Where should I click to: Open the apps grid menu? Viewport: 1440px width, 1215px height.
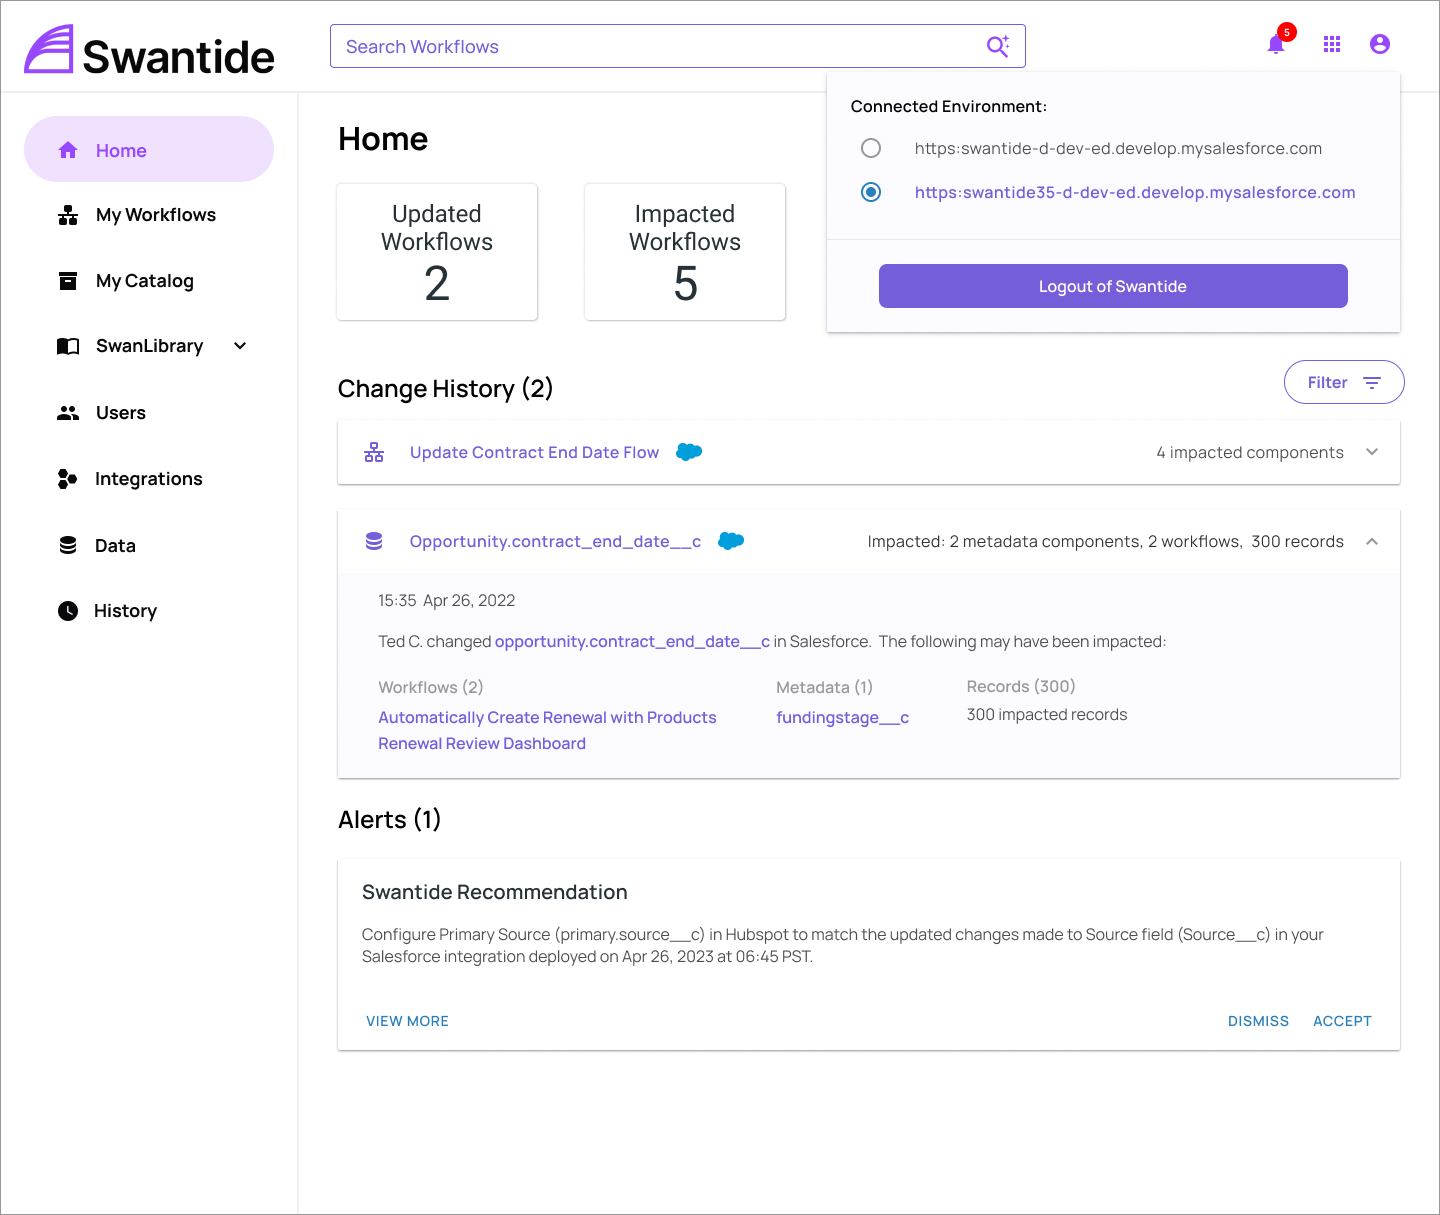[1332, 44]
